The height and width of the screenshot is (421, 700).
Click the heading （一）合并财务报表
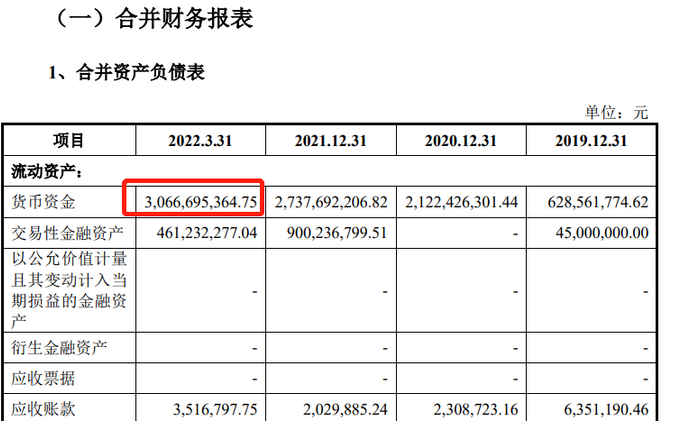[154, 19]
